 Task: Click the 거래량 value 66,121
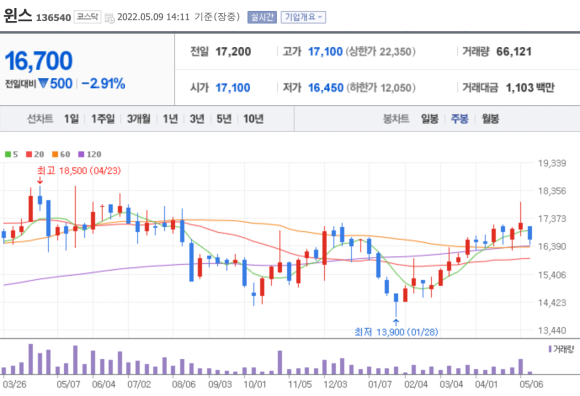click(514, 52)
